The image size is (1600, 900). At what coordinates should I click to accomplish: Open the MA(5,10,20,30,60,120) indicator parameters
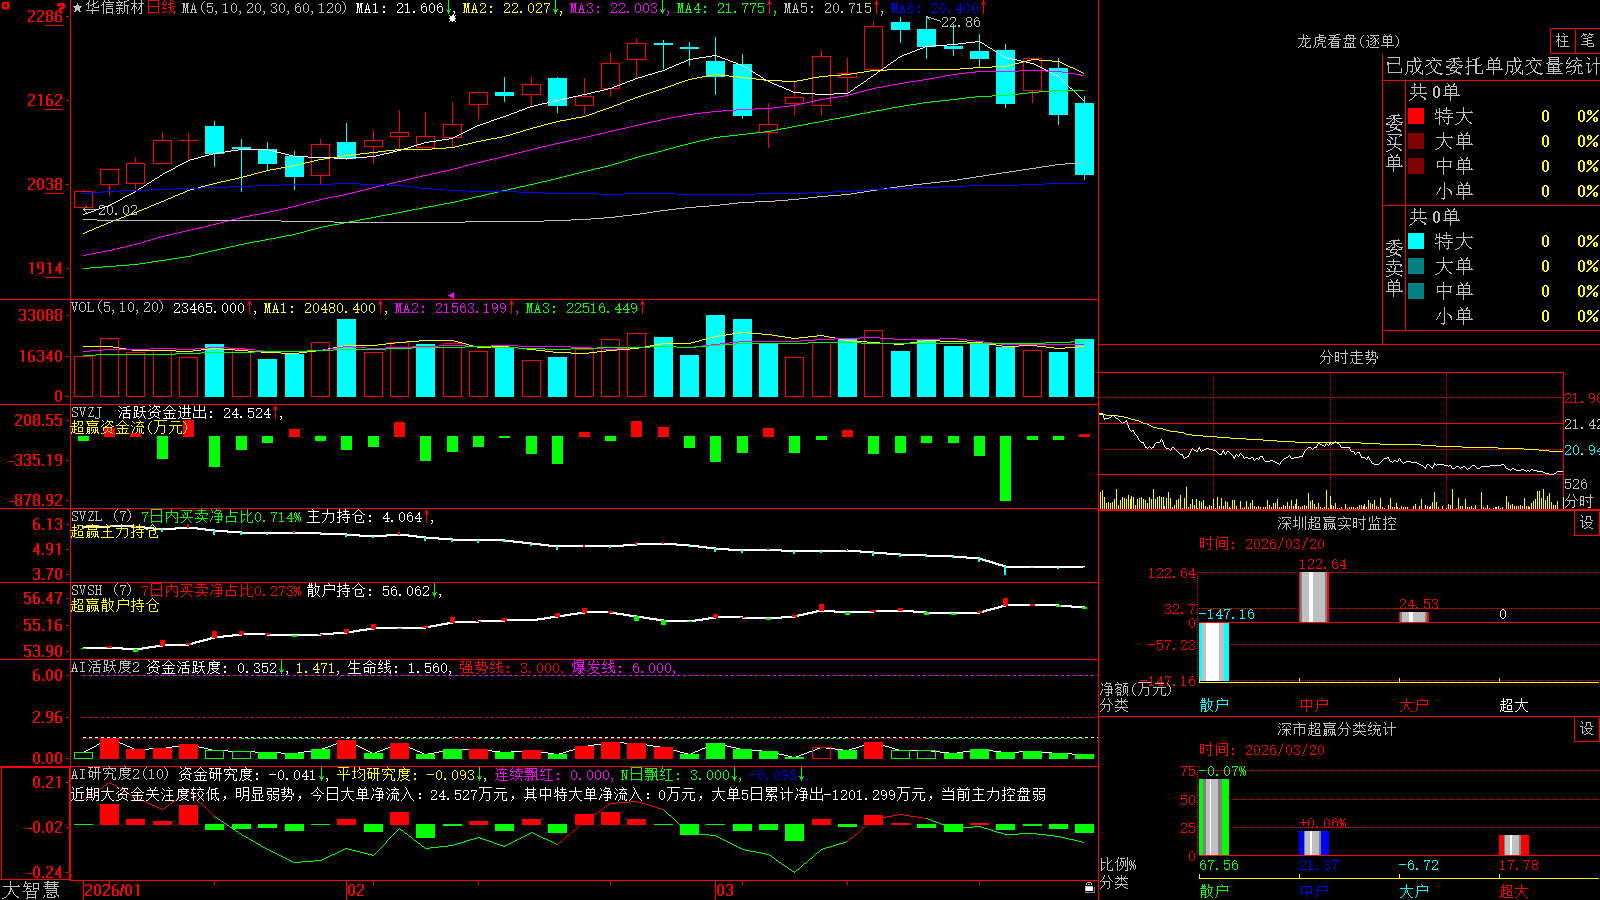(264, 8)
